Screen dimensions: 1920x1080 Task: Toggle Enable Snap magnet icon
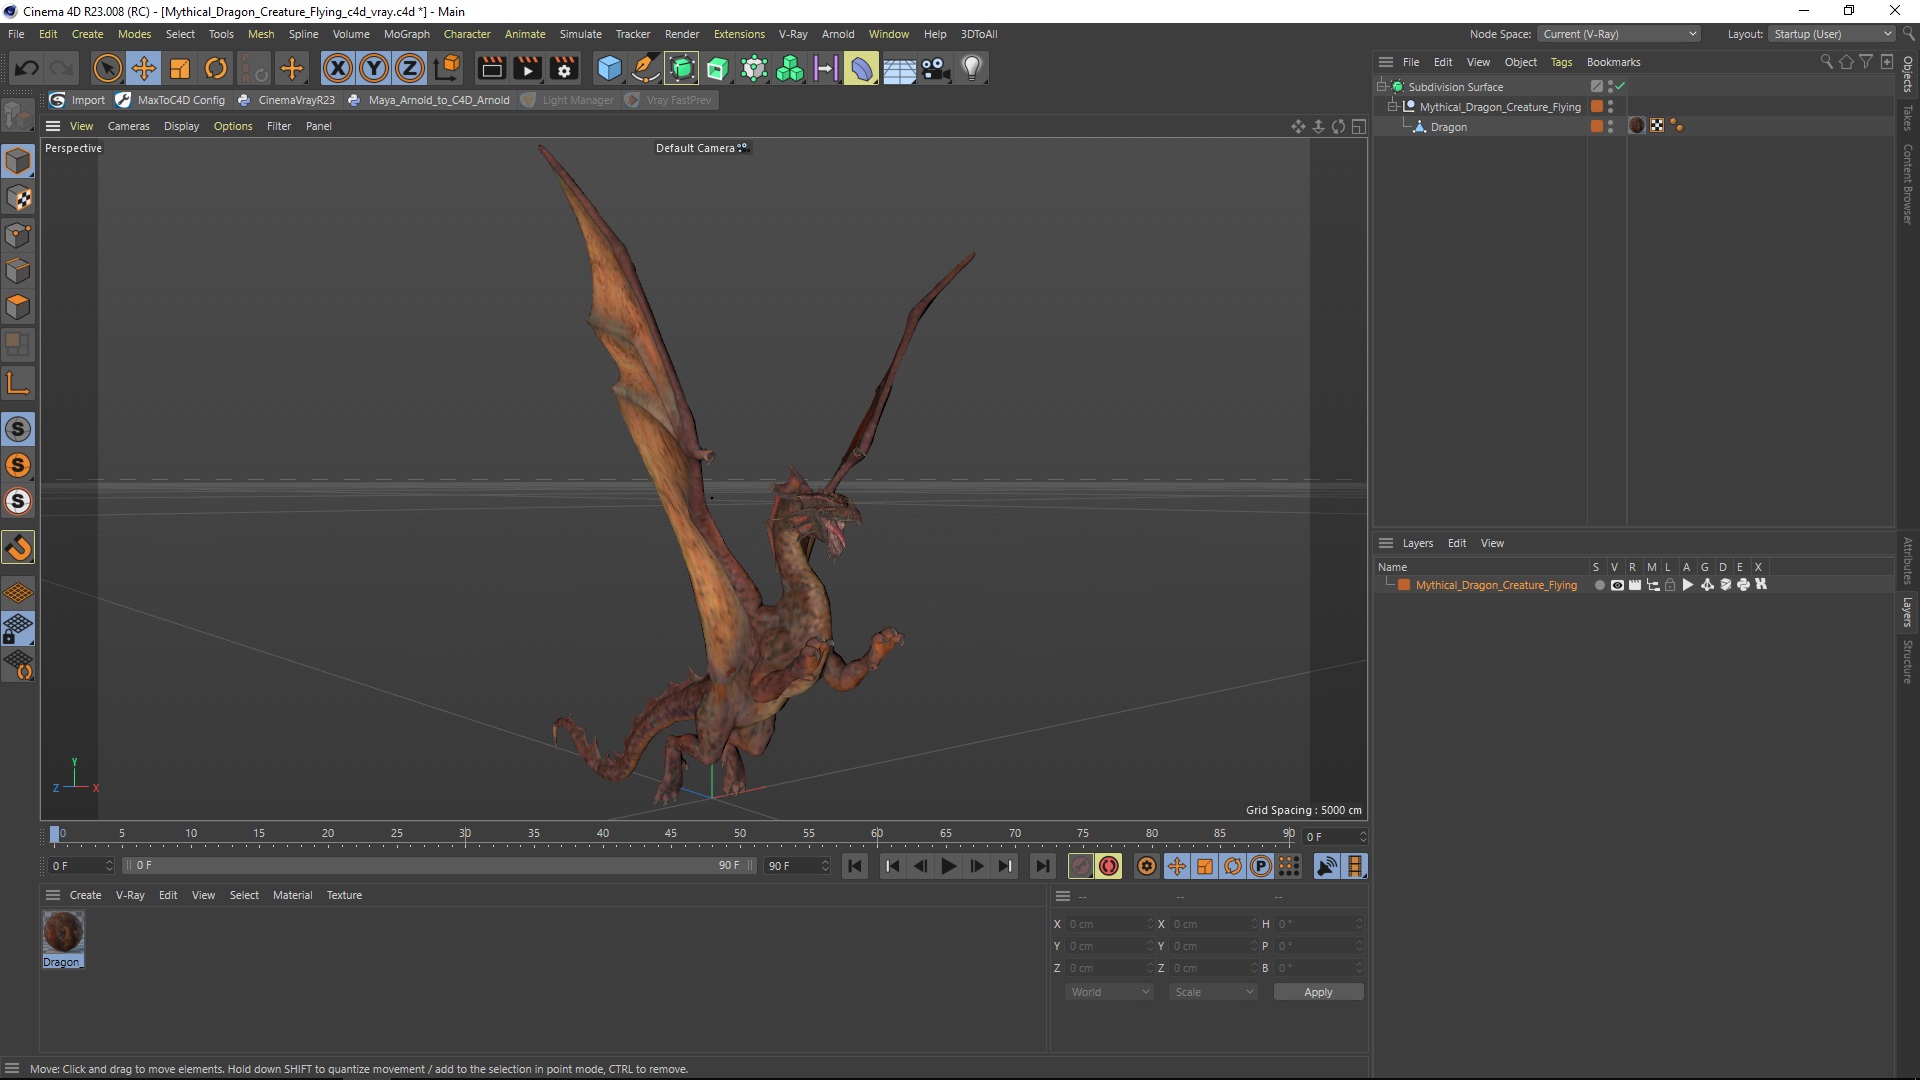click(18, 547)
